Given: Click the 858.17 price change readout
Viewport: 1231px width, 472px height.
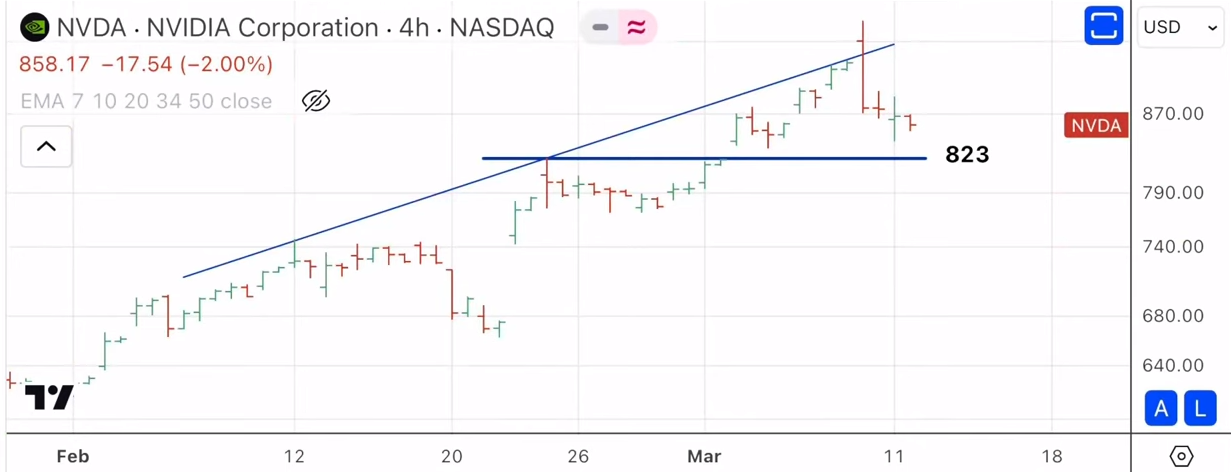Looking at the screenshot, I should point(146,65).
